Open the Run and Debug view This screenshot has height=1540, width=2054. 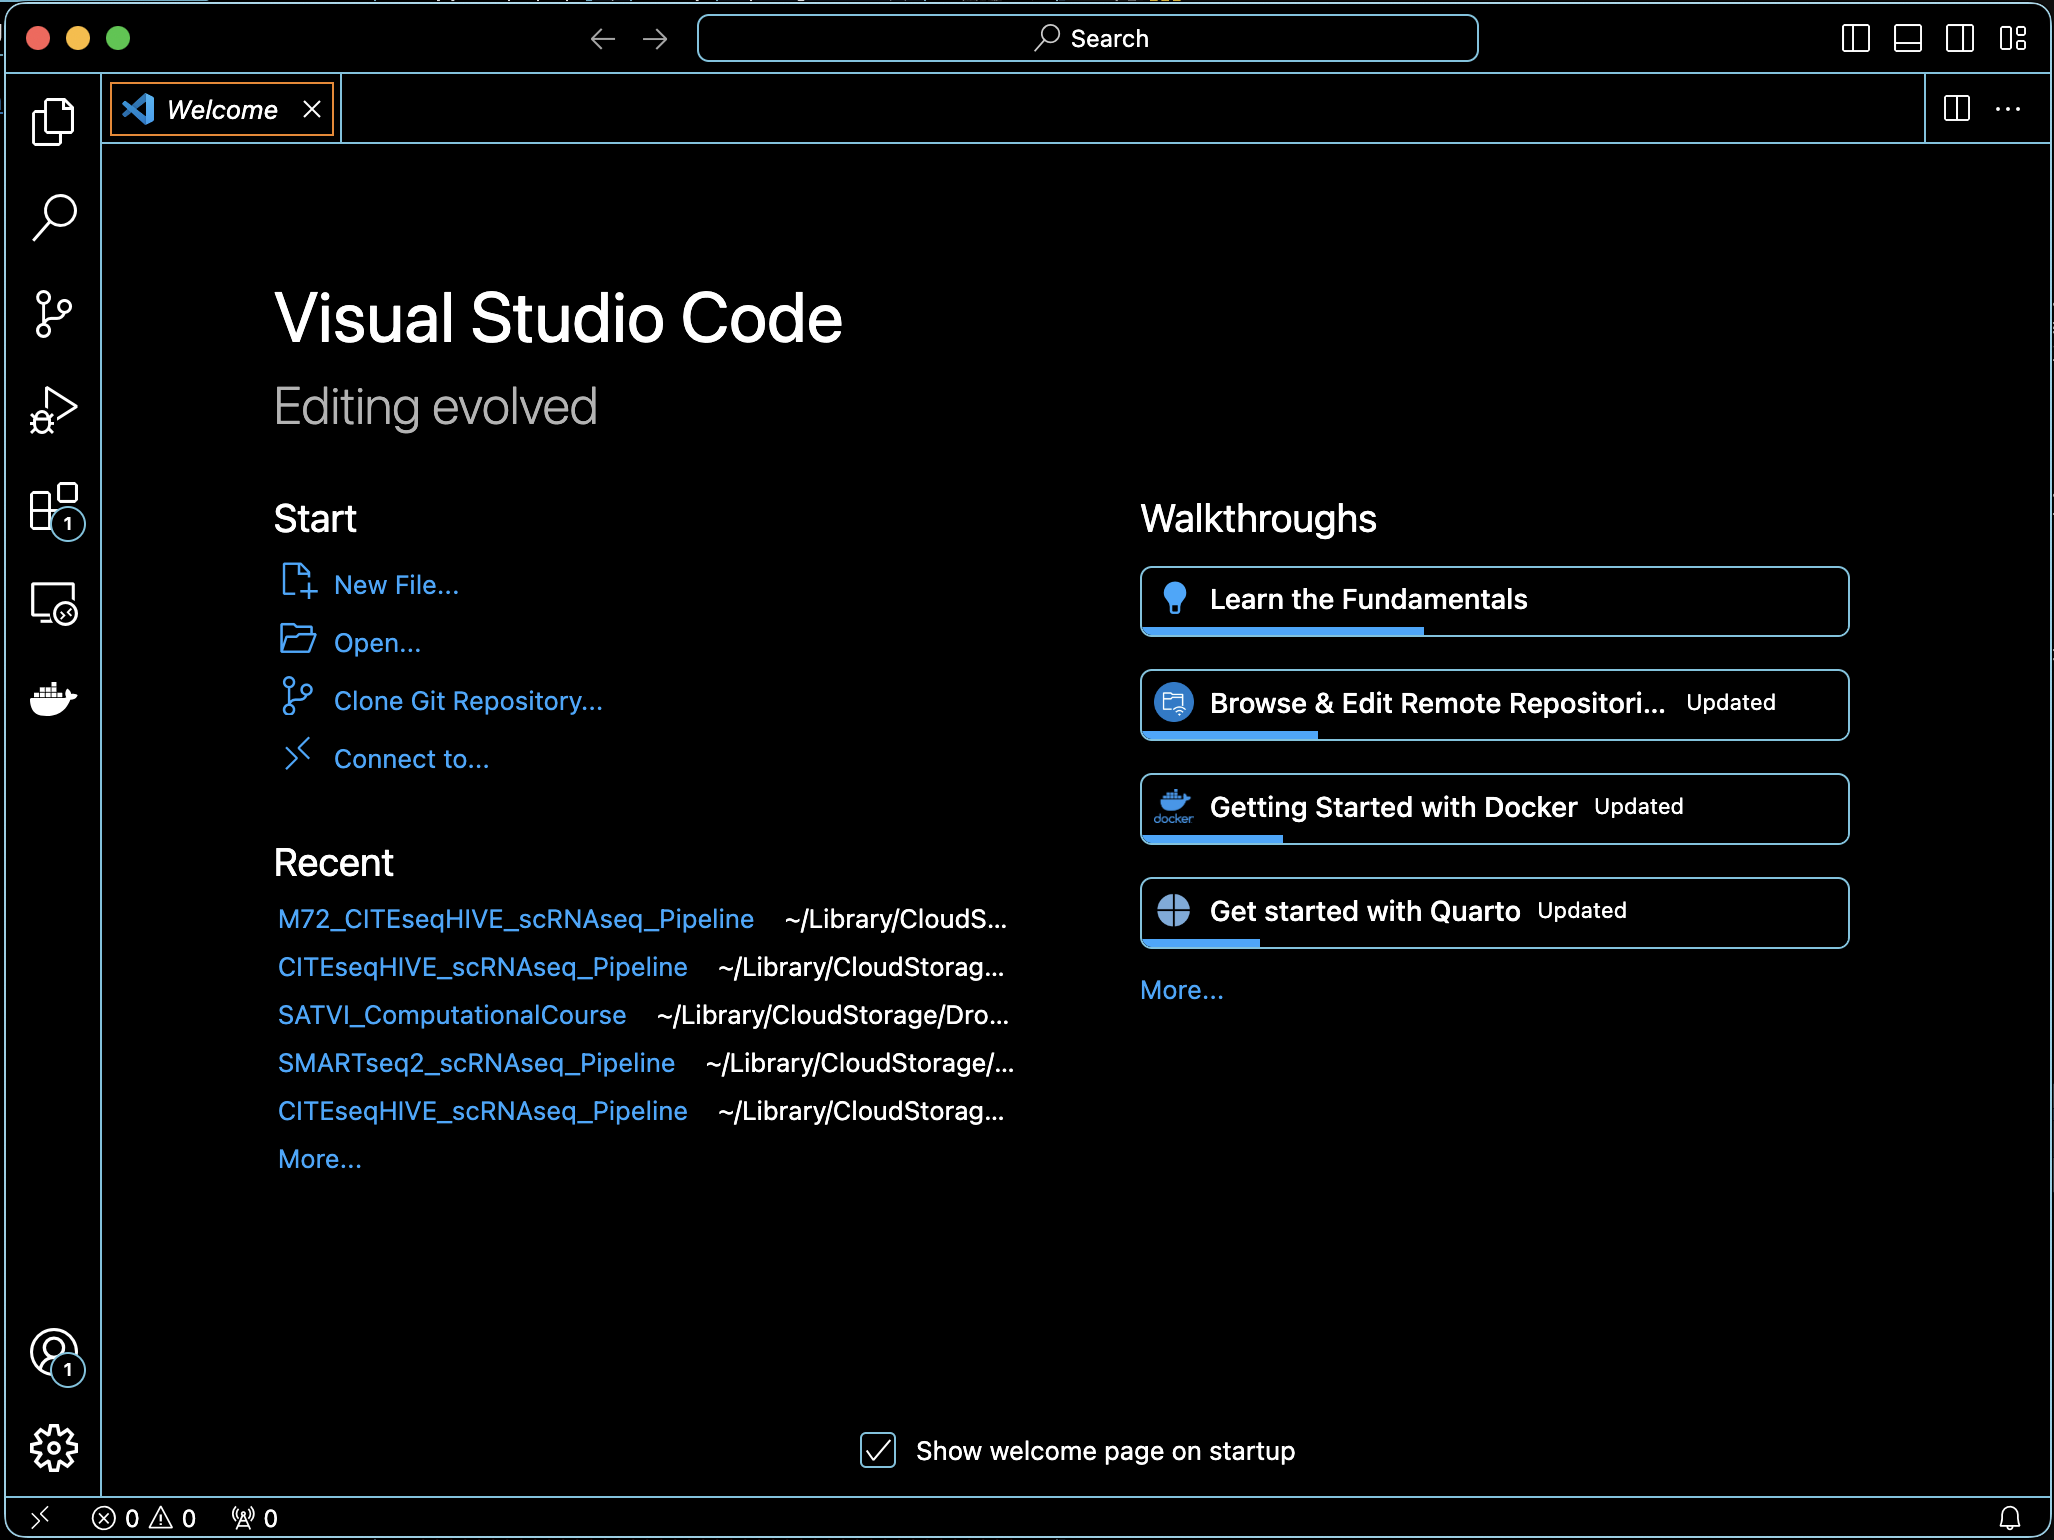point(53,410)
